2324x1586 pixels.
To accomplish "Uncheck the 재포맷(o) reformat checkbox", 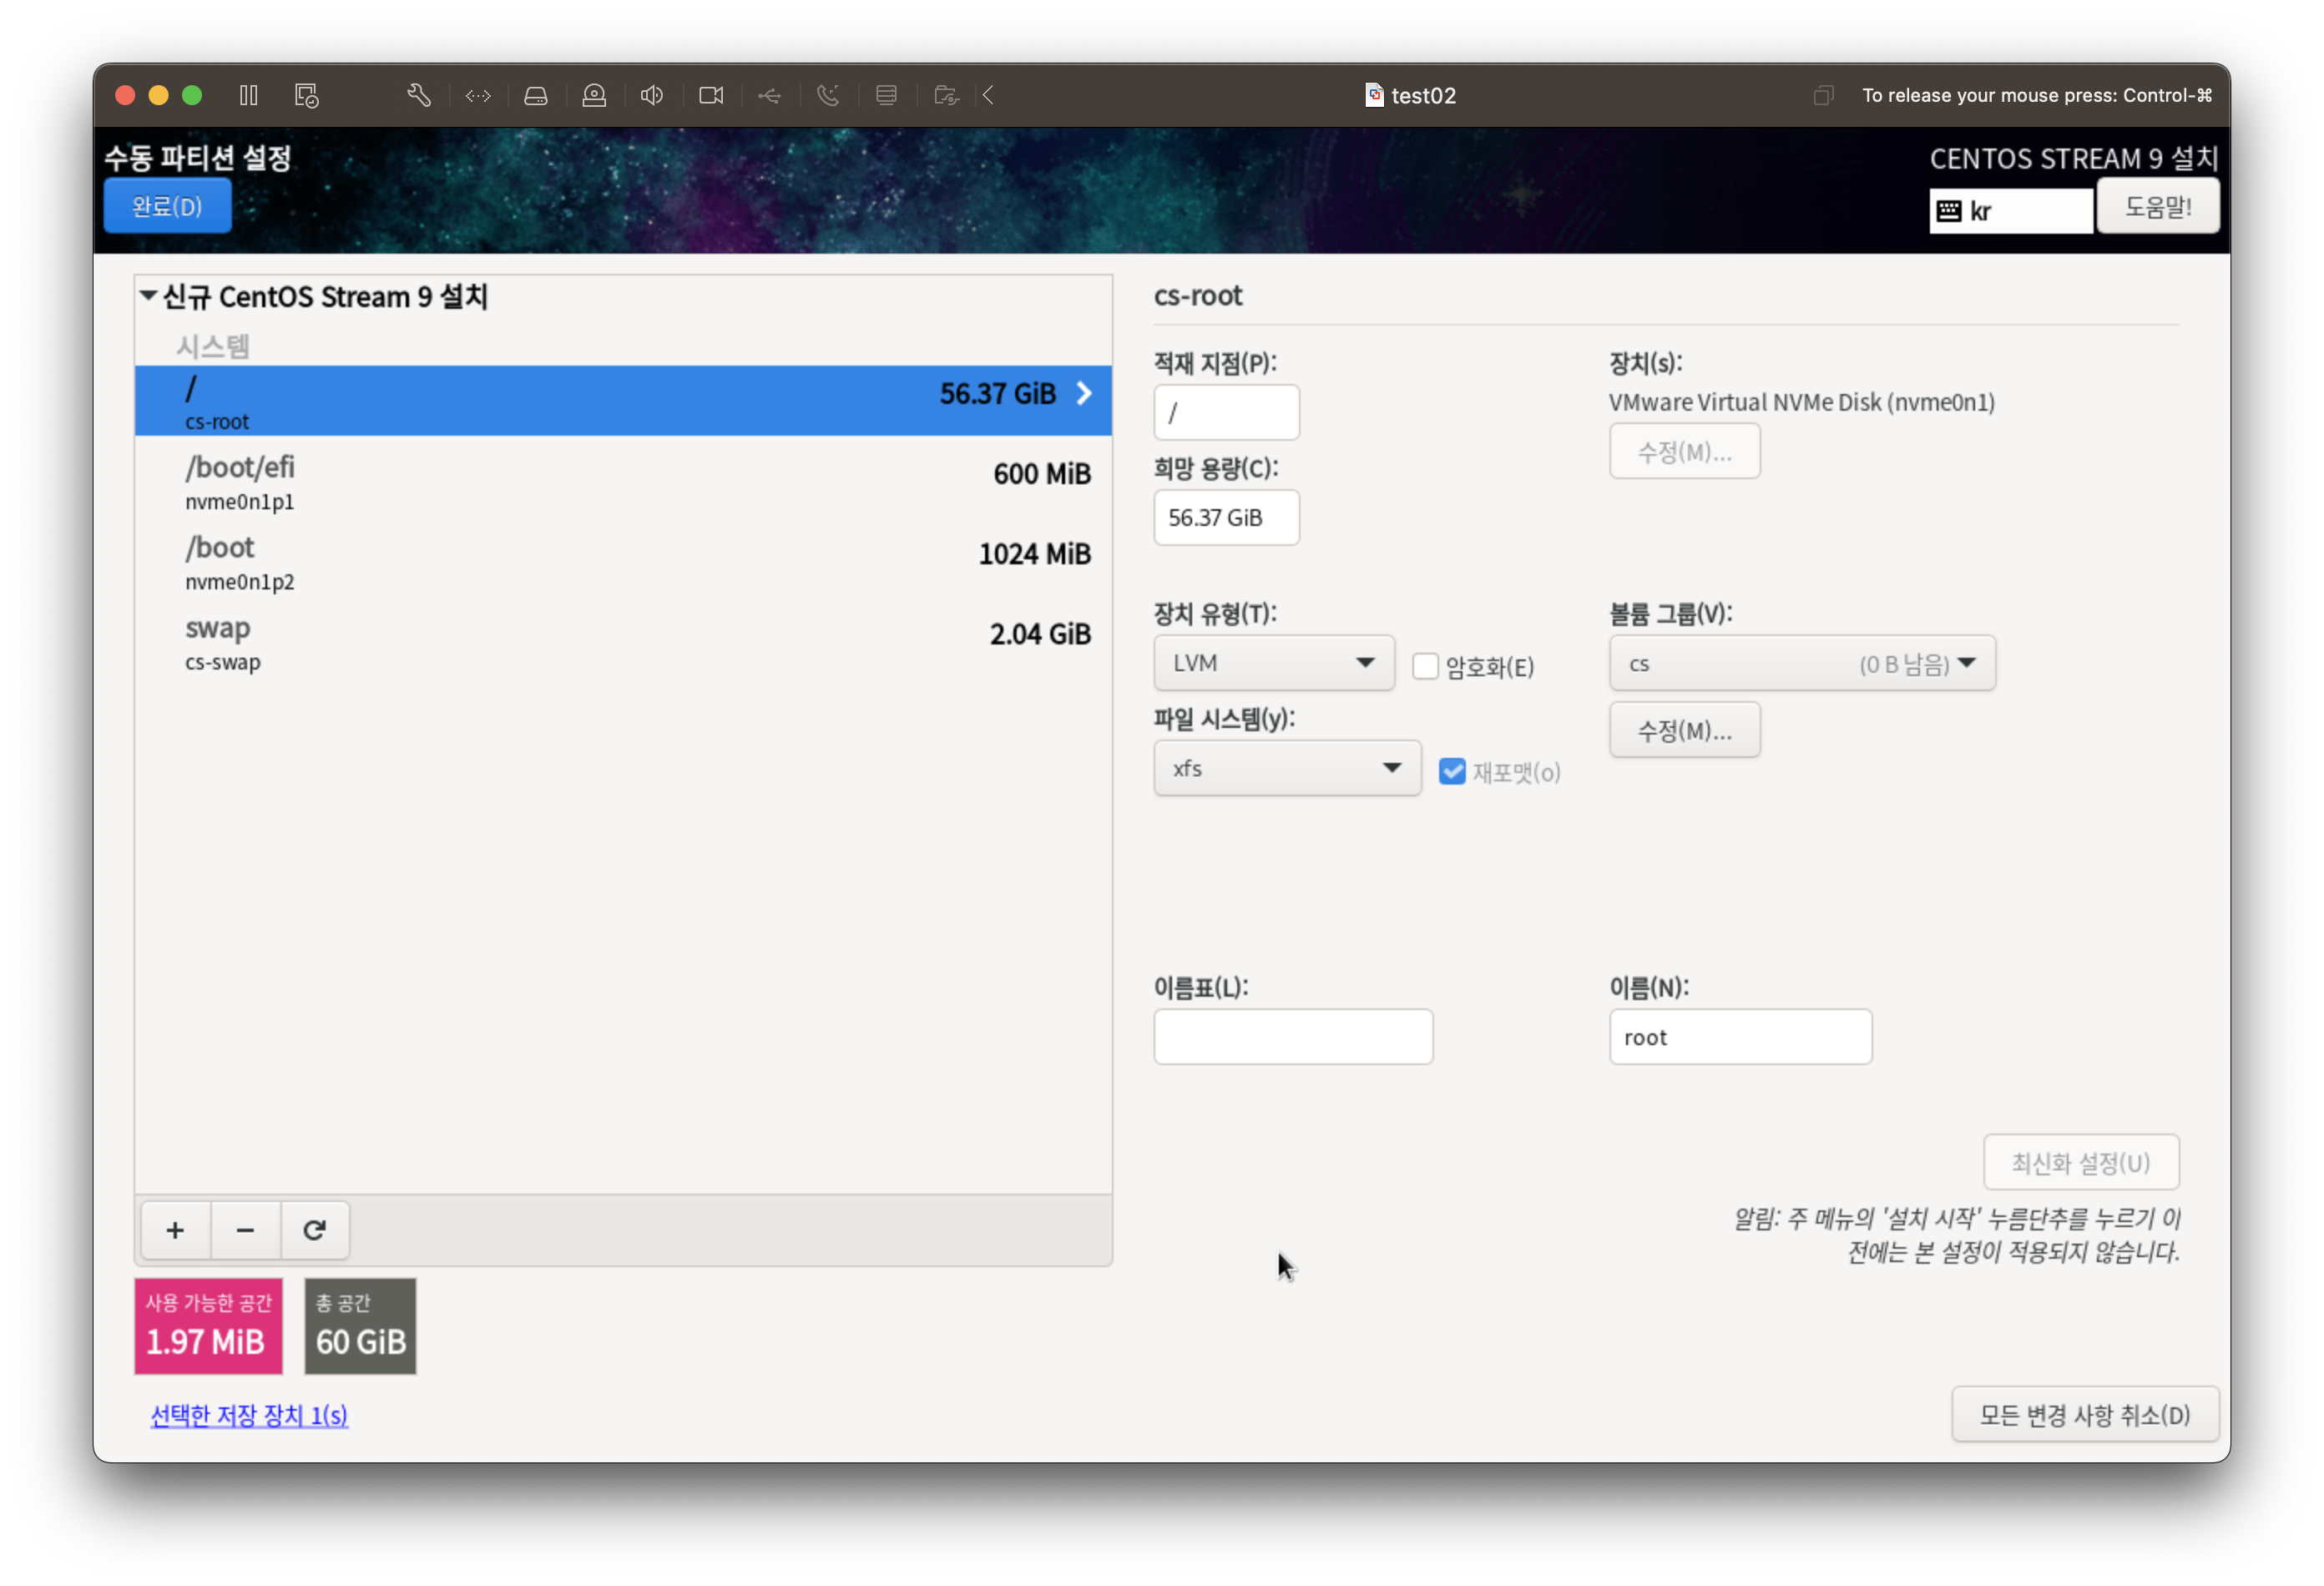I will click(x=1452, y=771).
